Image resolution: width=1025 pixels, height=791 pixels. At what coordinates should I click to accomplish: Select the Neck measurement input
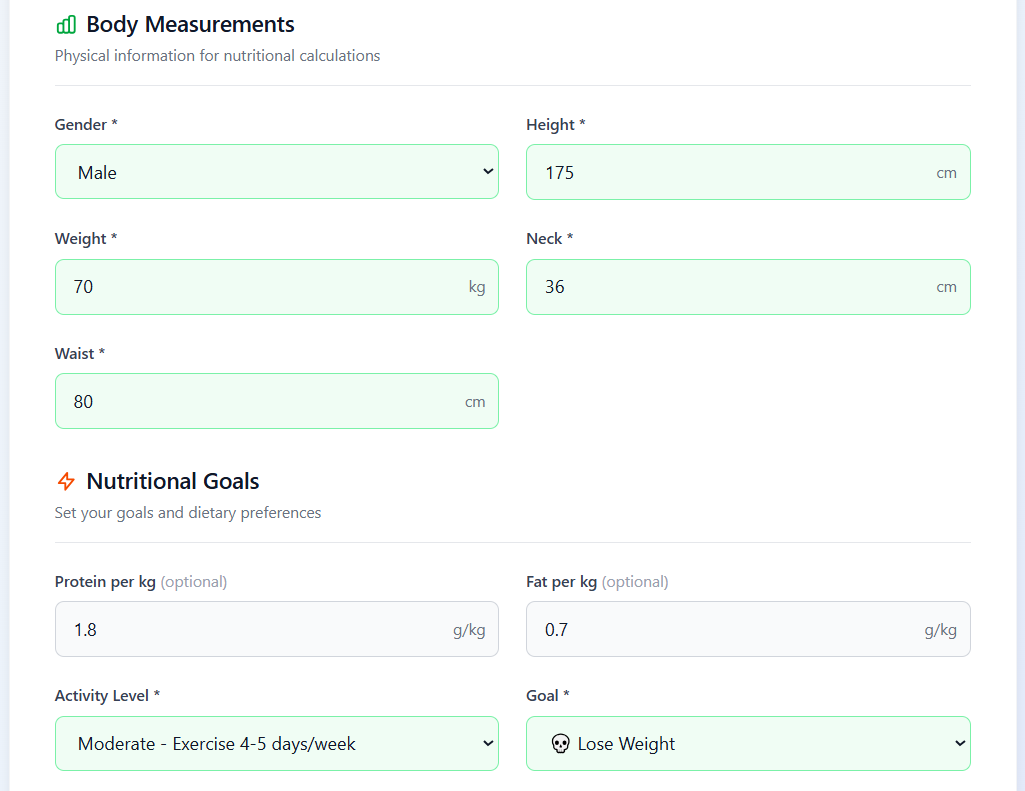(x=730, y=287)
